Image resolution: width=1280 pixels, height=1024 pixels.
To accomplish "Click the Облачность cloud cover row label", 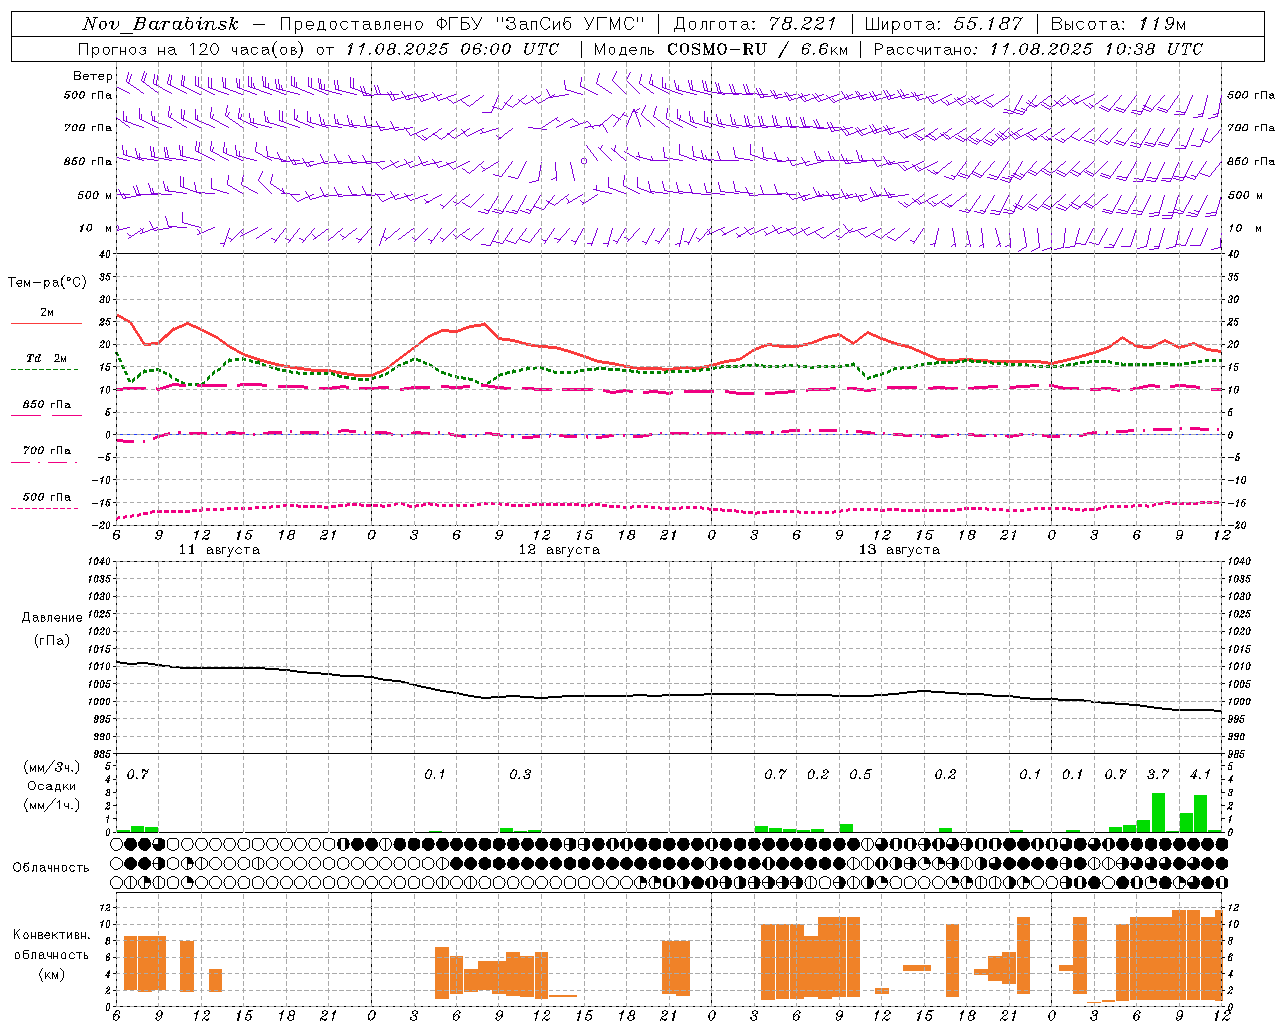I will pyautogui.click(x=51, y=867).
